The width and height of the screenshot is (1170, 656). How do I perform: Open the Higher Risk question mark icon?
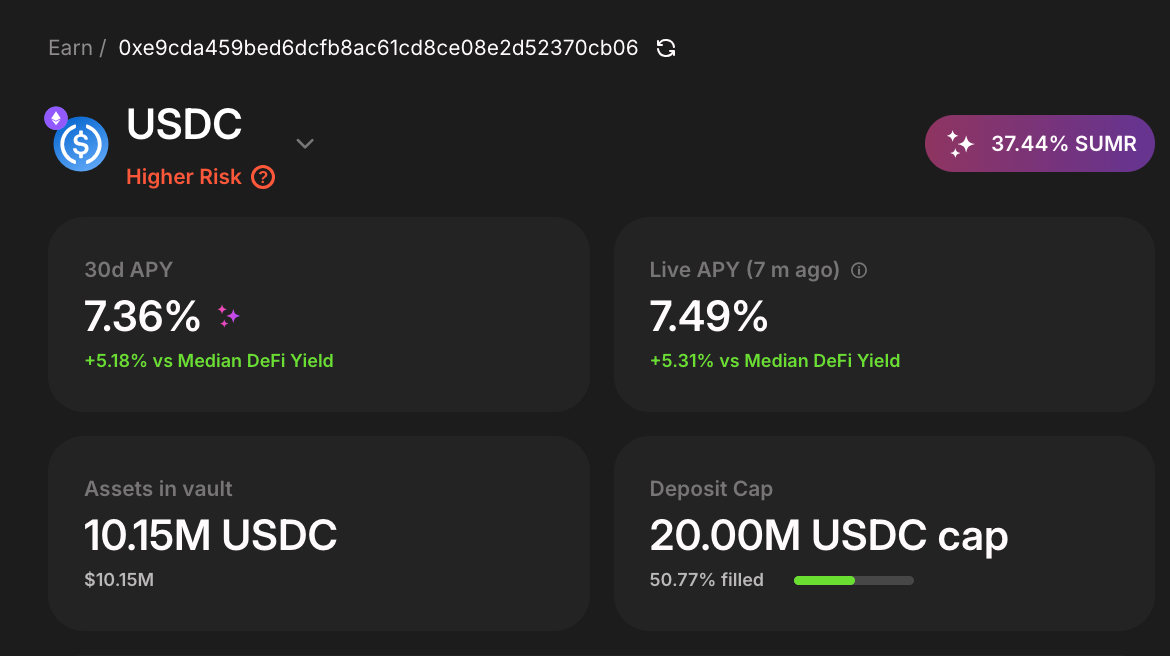tap(263, 178)
